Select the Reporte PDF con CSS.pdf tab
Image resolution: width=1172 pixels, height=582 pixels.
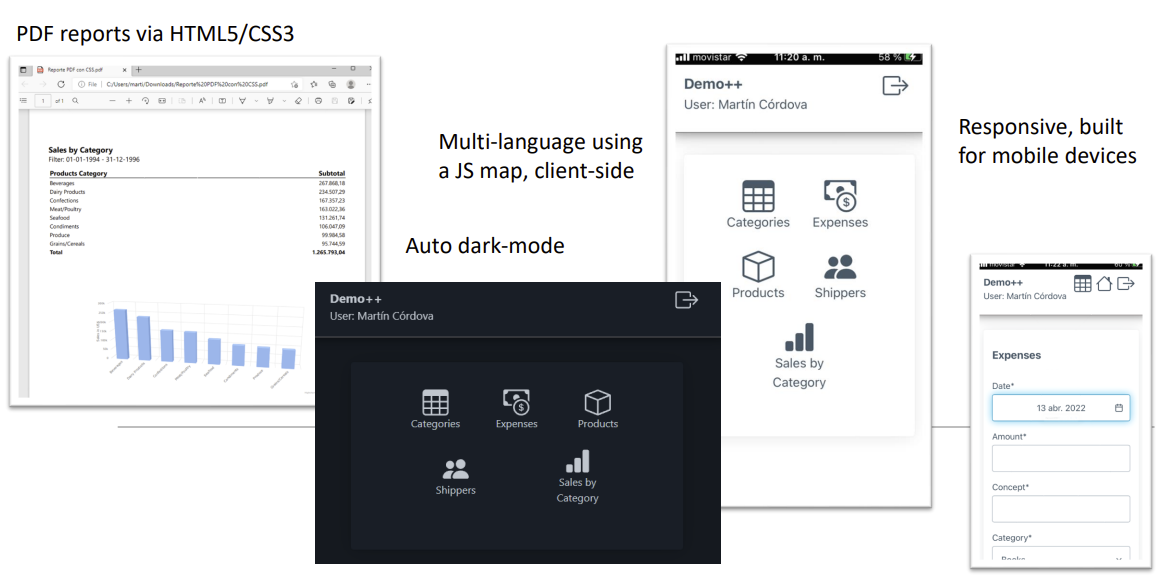(75, 70)
